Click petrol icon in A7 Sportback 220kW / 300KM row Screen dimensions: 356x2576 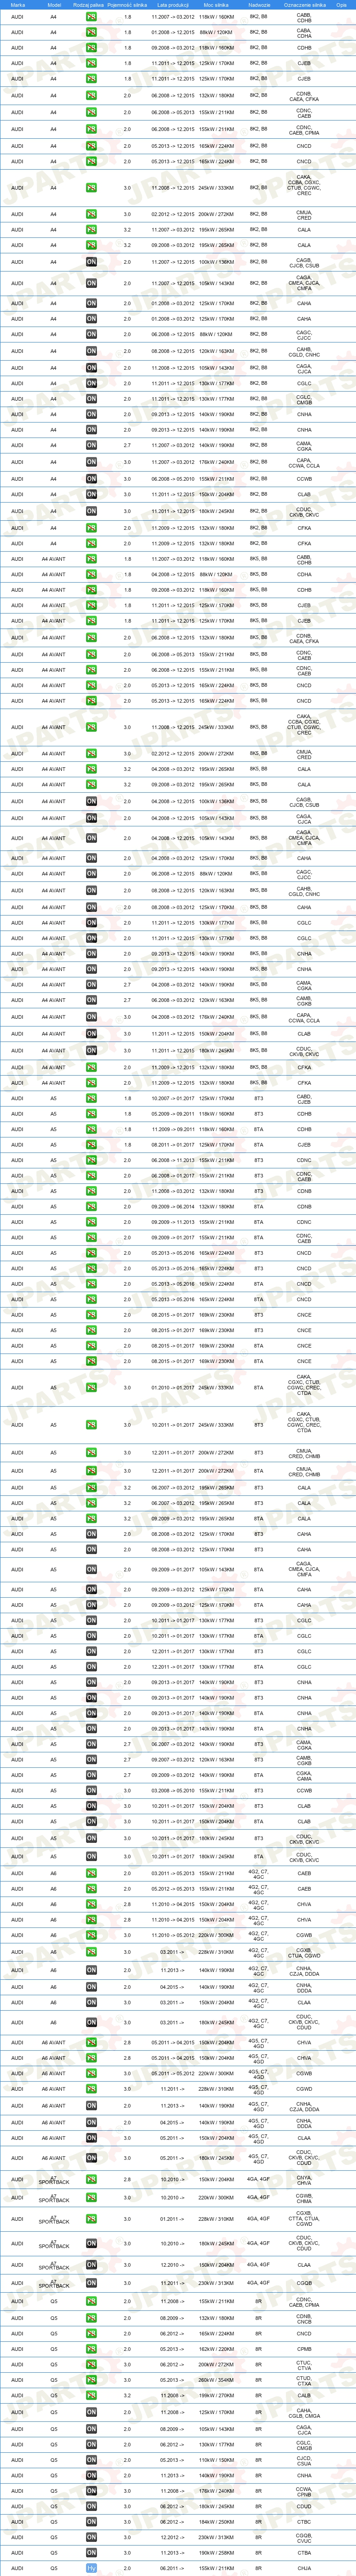(91, 2198)
